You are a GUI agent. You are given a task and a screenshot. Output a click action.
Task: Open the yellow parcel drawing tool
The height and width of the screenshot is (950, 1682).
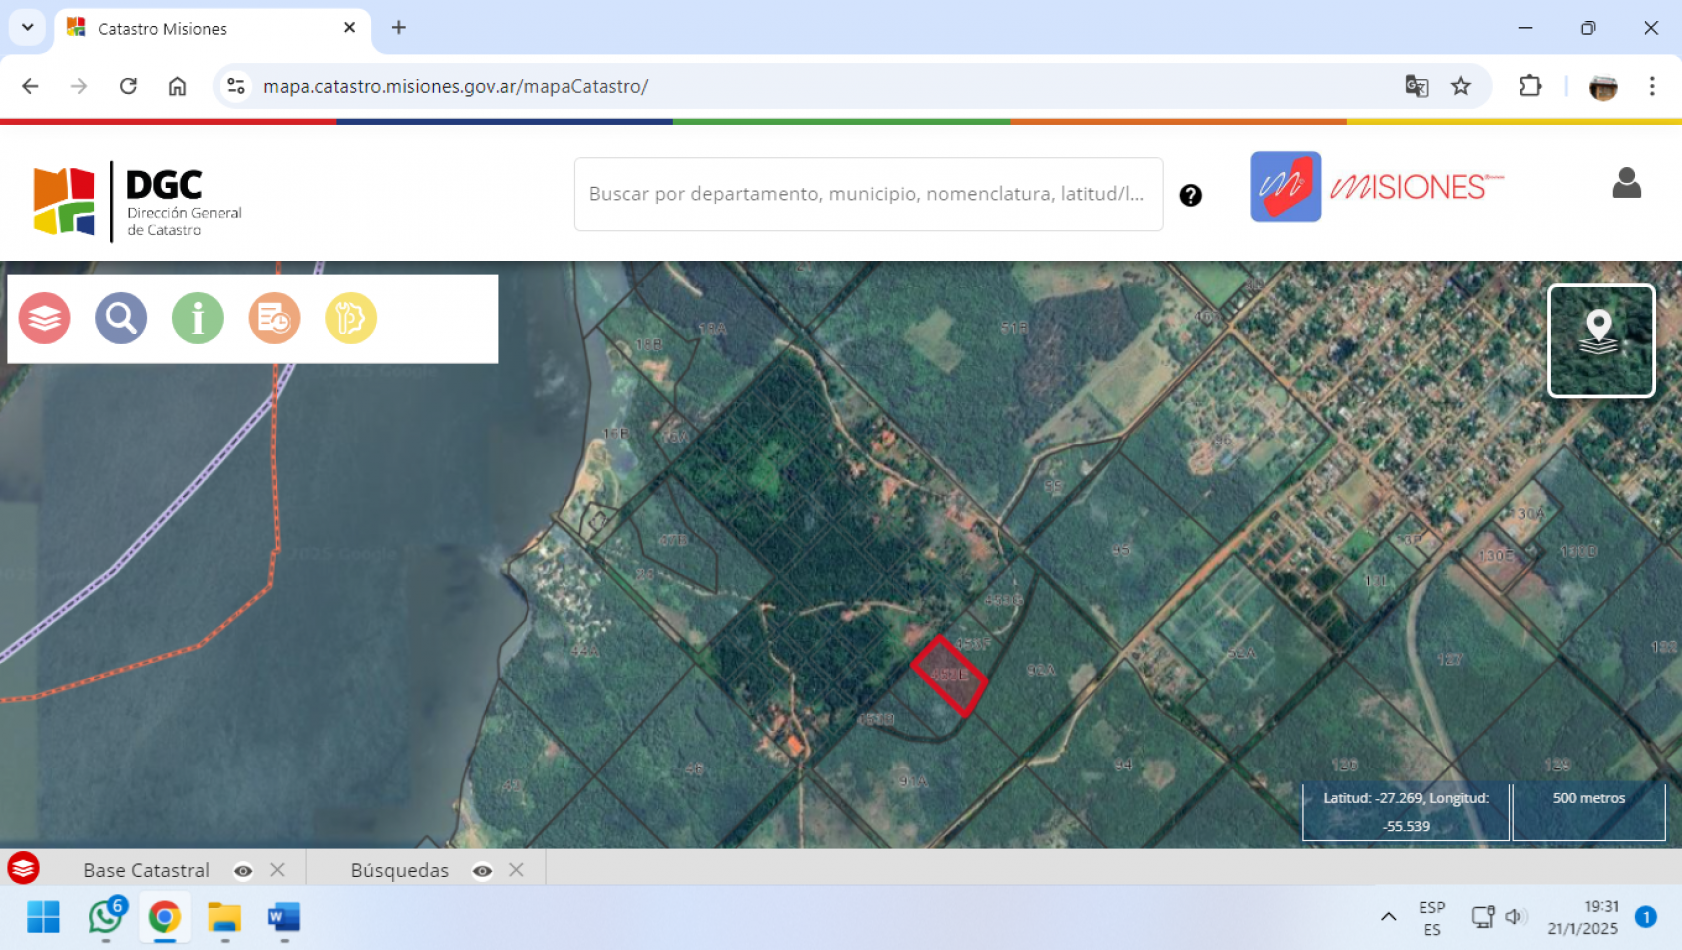click(x=351, y=318)
